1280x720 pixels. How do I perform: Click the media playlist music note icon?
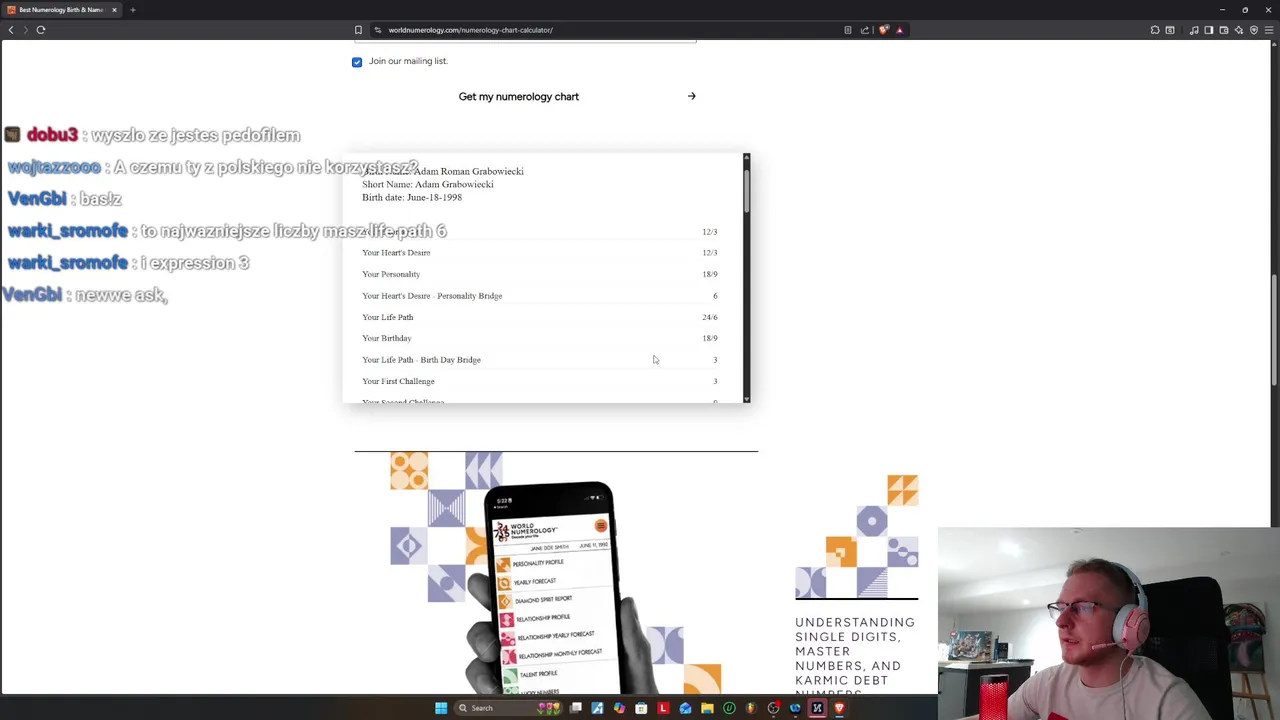(1194, 30)
